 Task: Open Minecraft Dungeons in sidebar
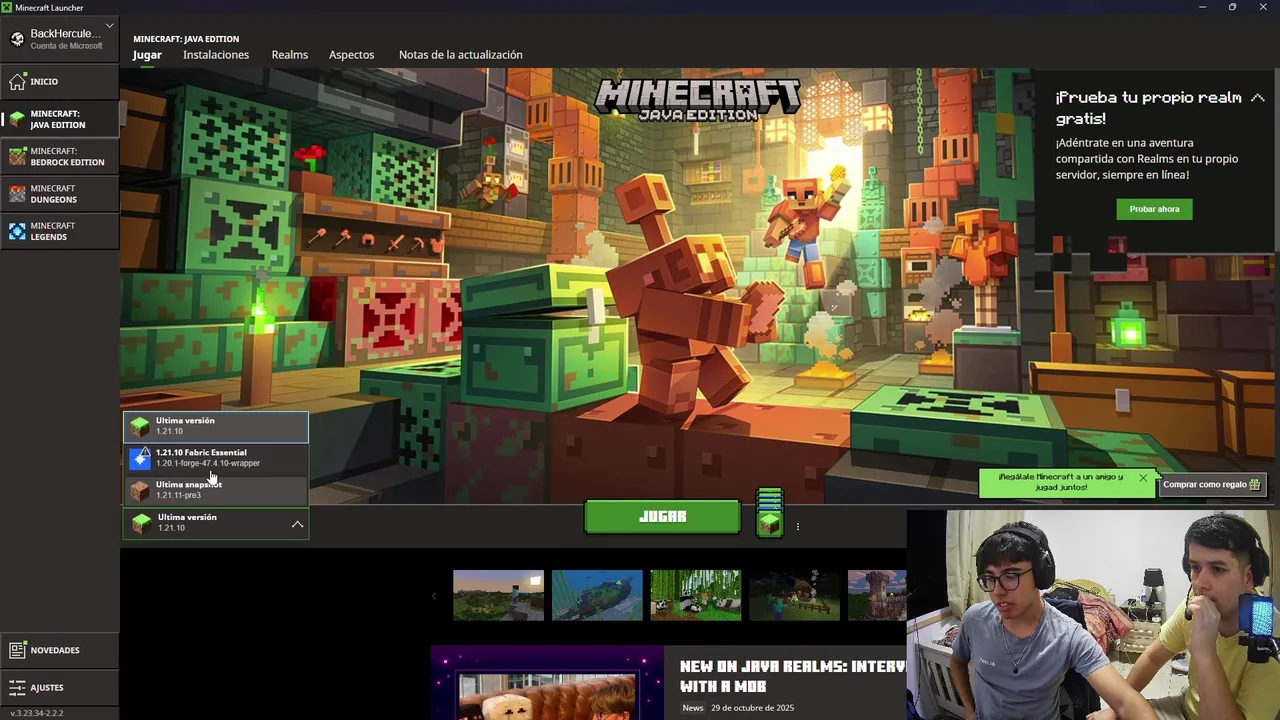(x=60, y=194)
